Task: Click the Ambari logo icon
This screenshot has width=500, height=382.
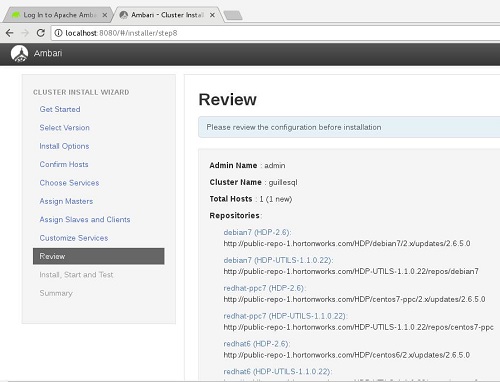Action: (x=19, y=54)
